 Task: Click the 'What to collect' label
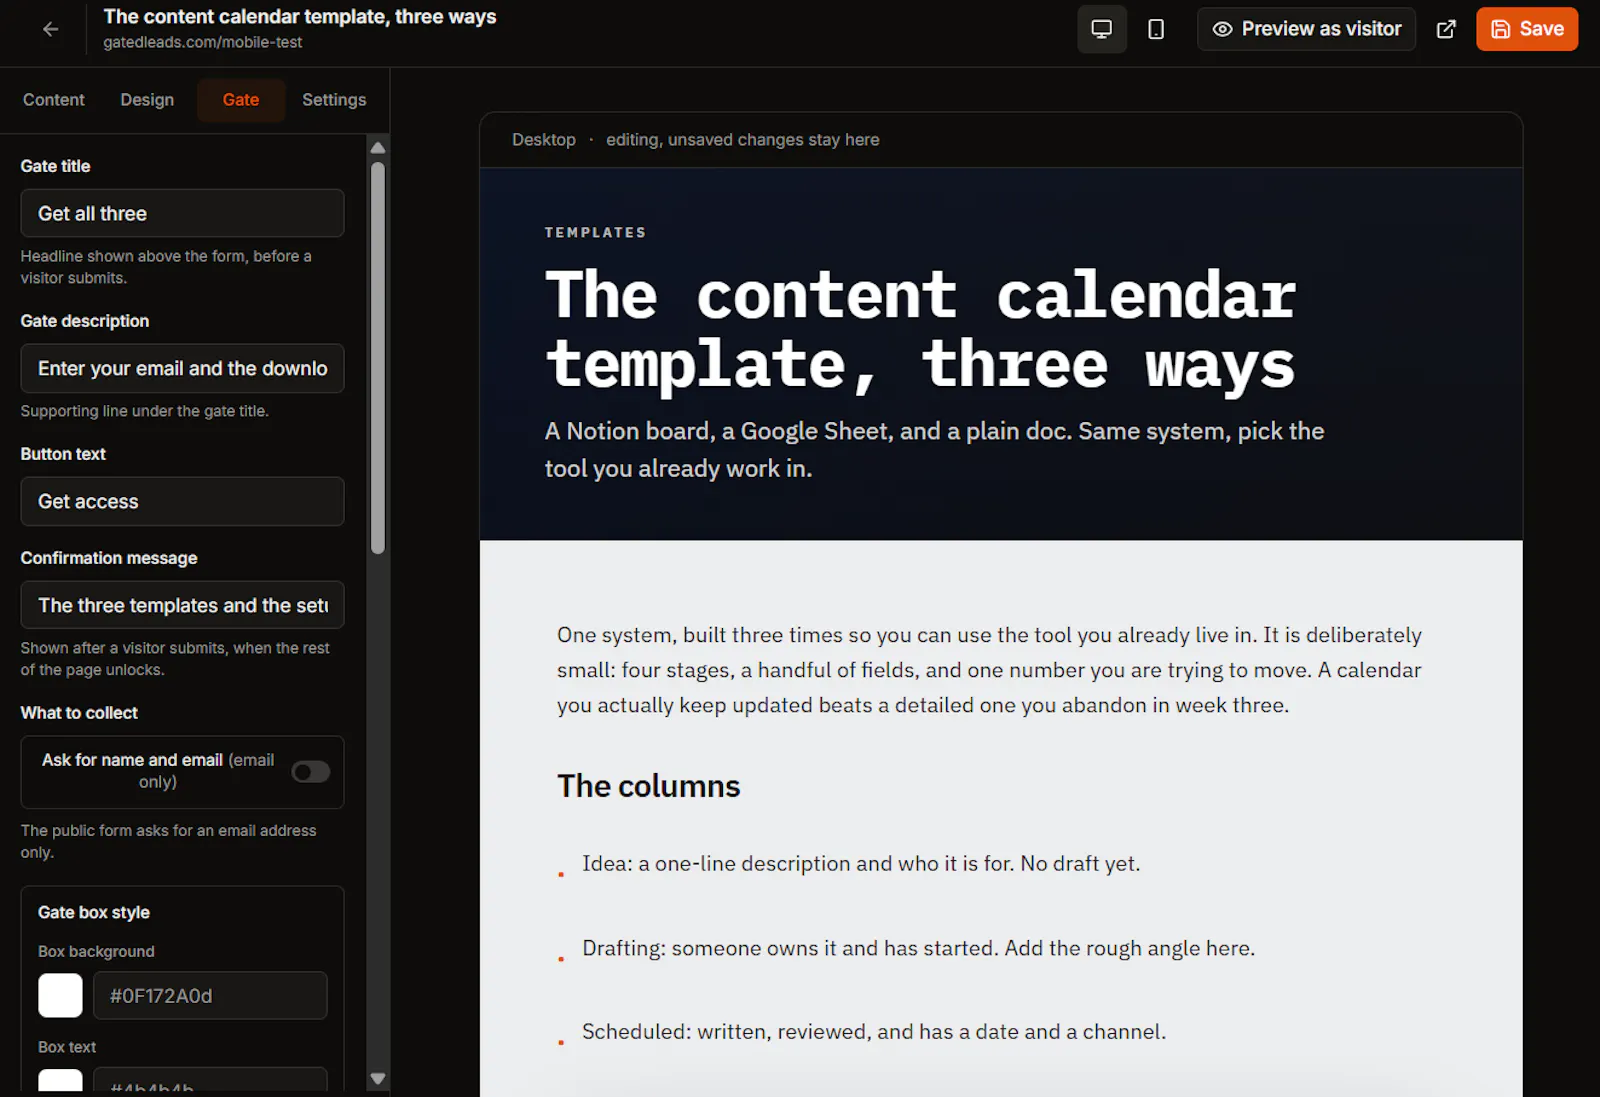(x=79, y=713)
